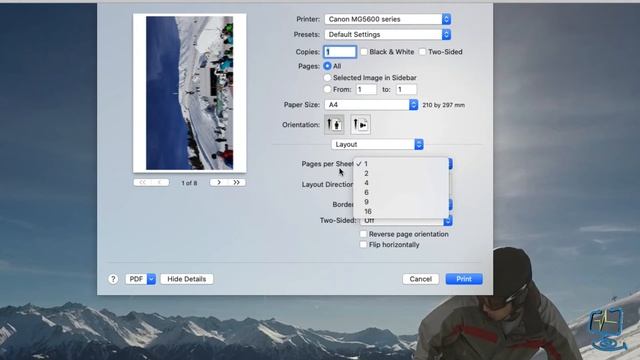Choose 4 pages per sheet

401,183
